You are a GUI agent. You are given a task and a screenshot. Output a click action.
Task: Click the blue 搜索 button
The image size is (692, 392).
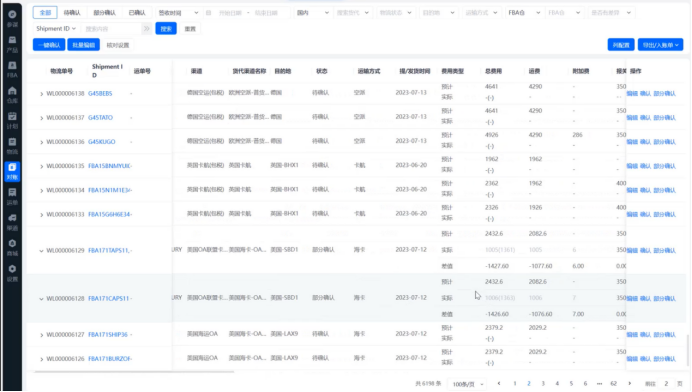point(166,29)
